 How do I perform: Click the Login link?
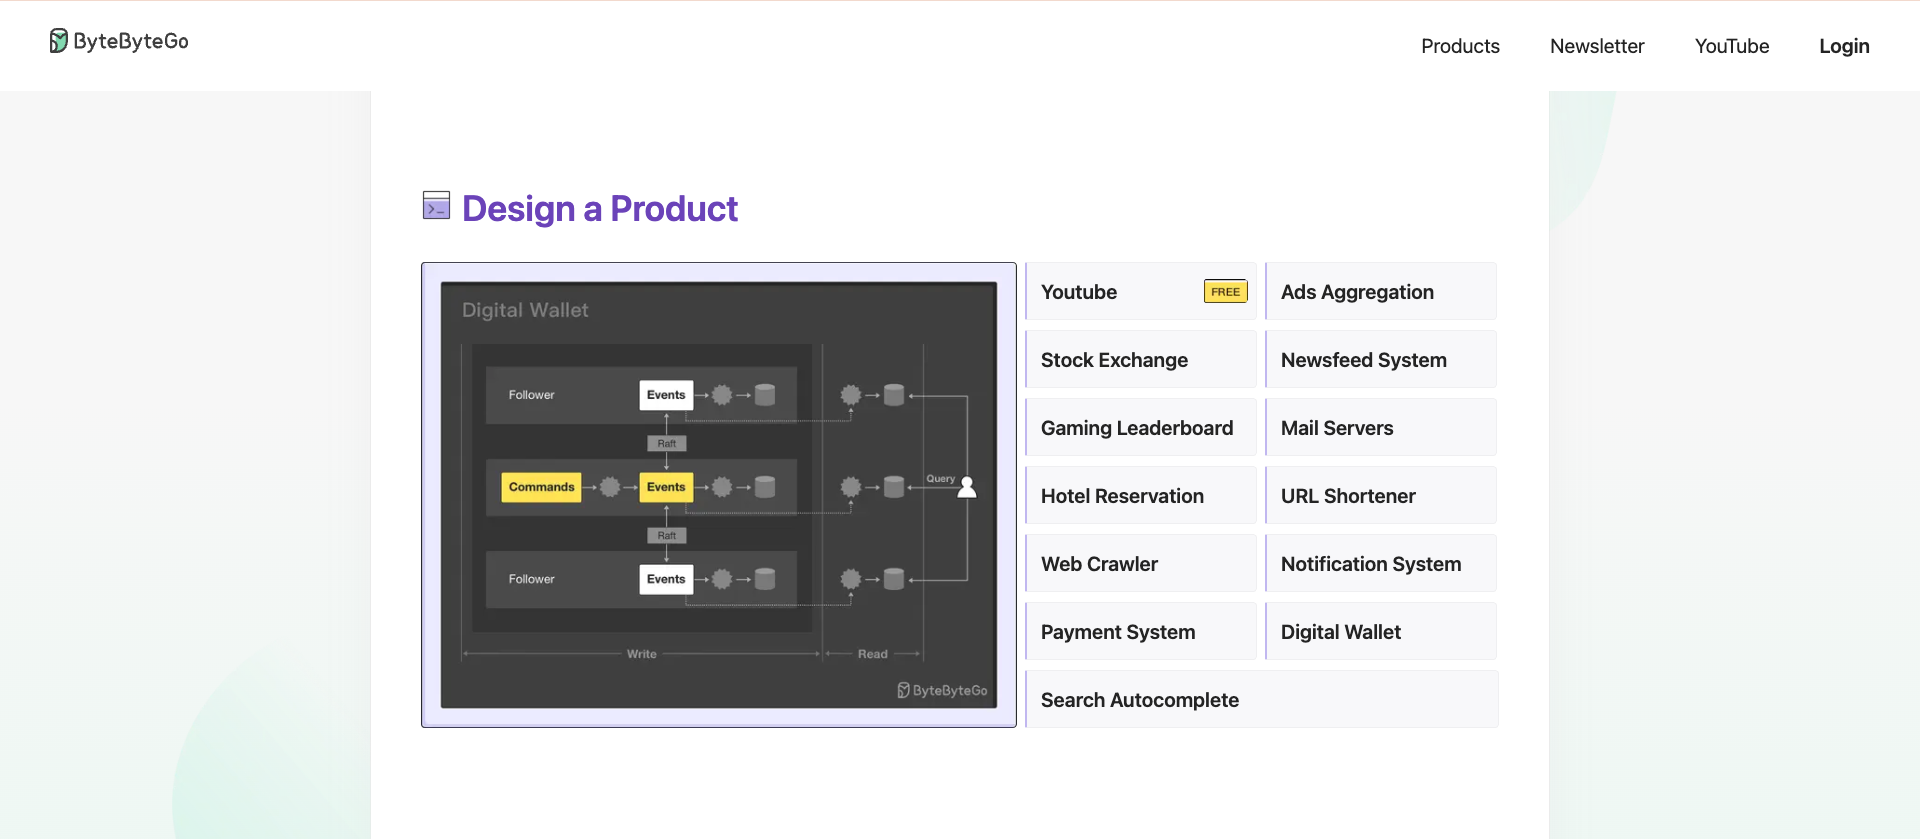click(x=1844, y=46)
